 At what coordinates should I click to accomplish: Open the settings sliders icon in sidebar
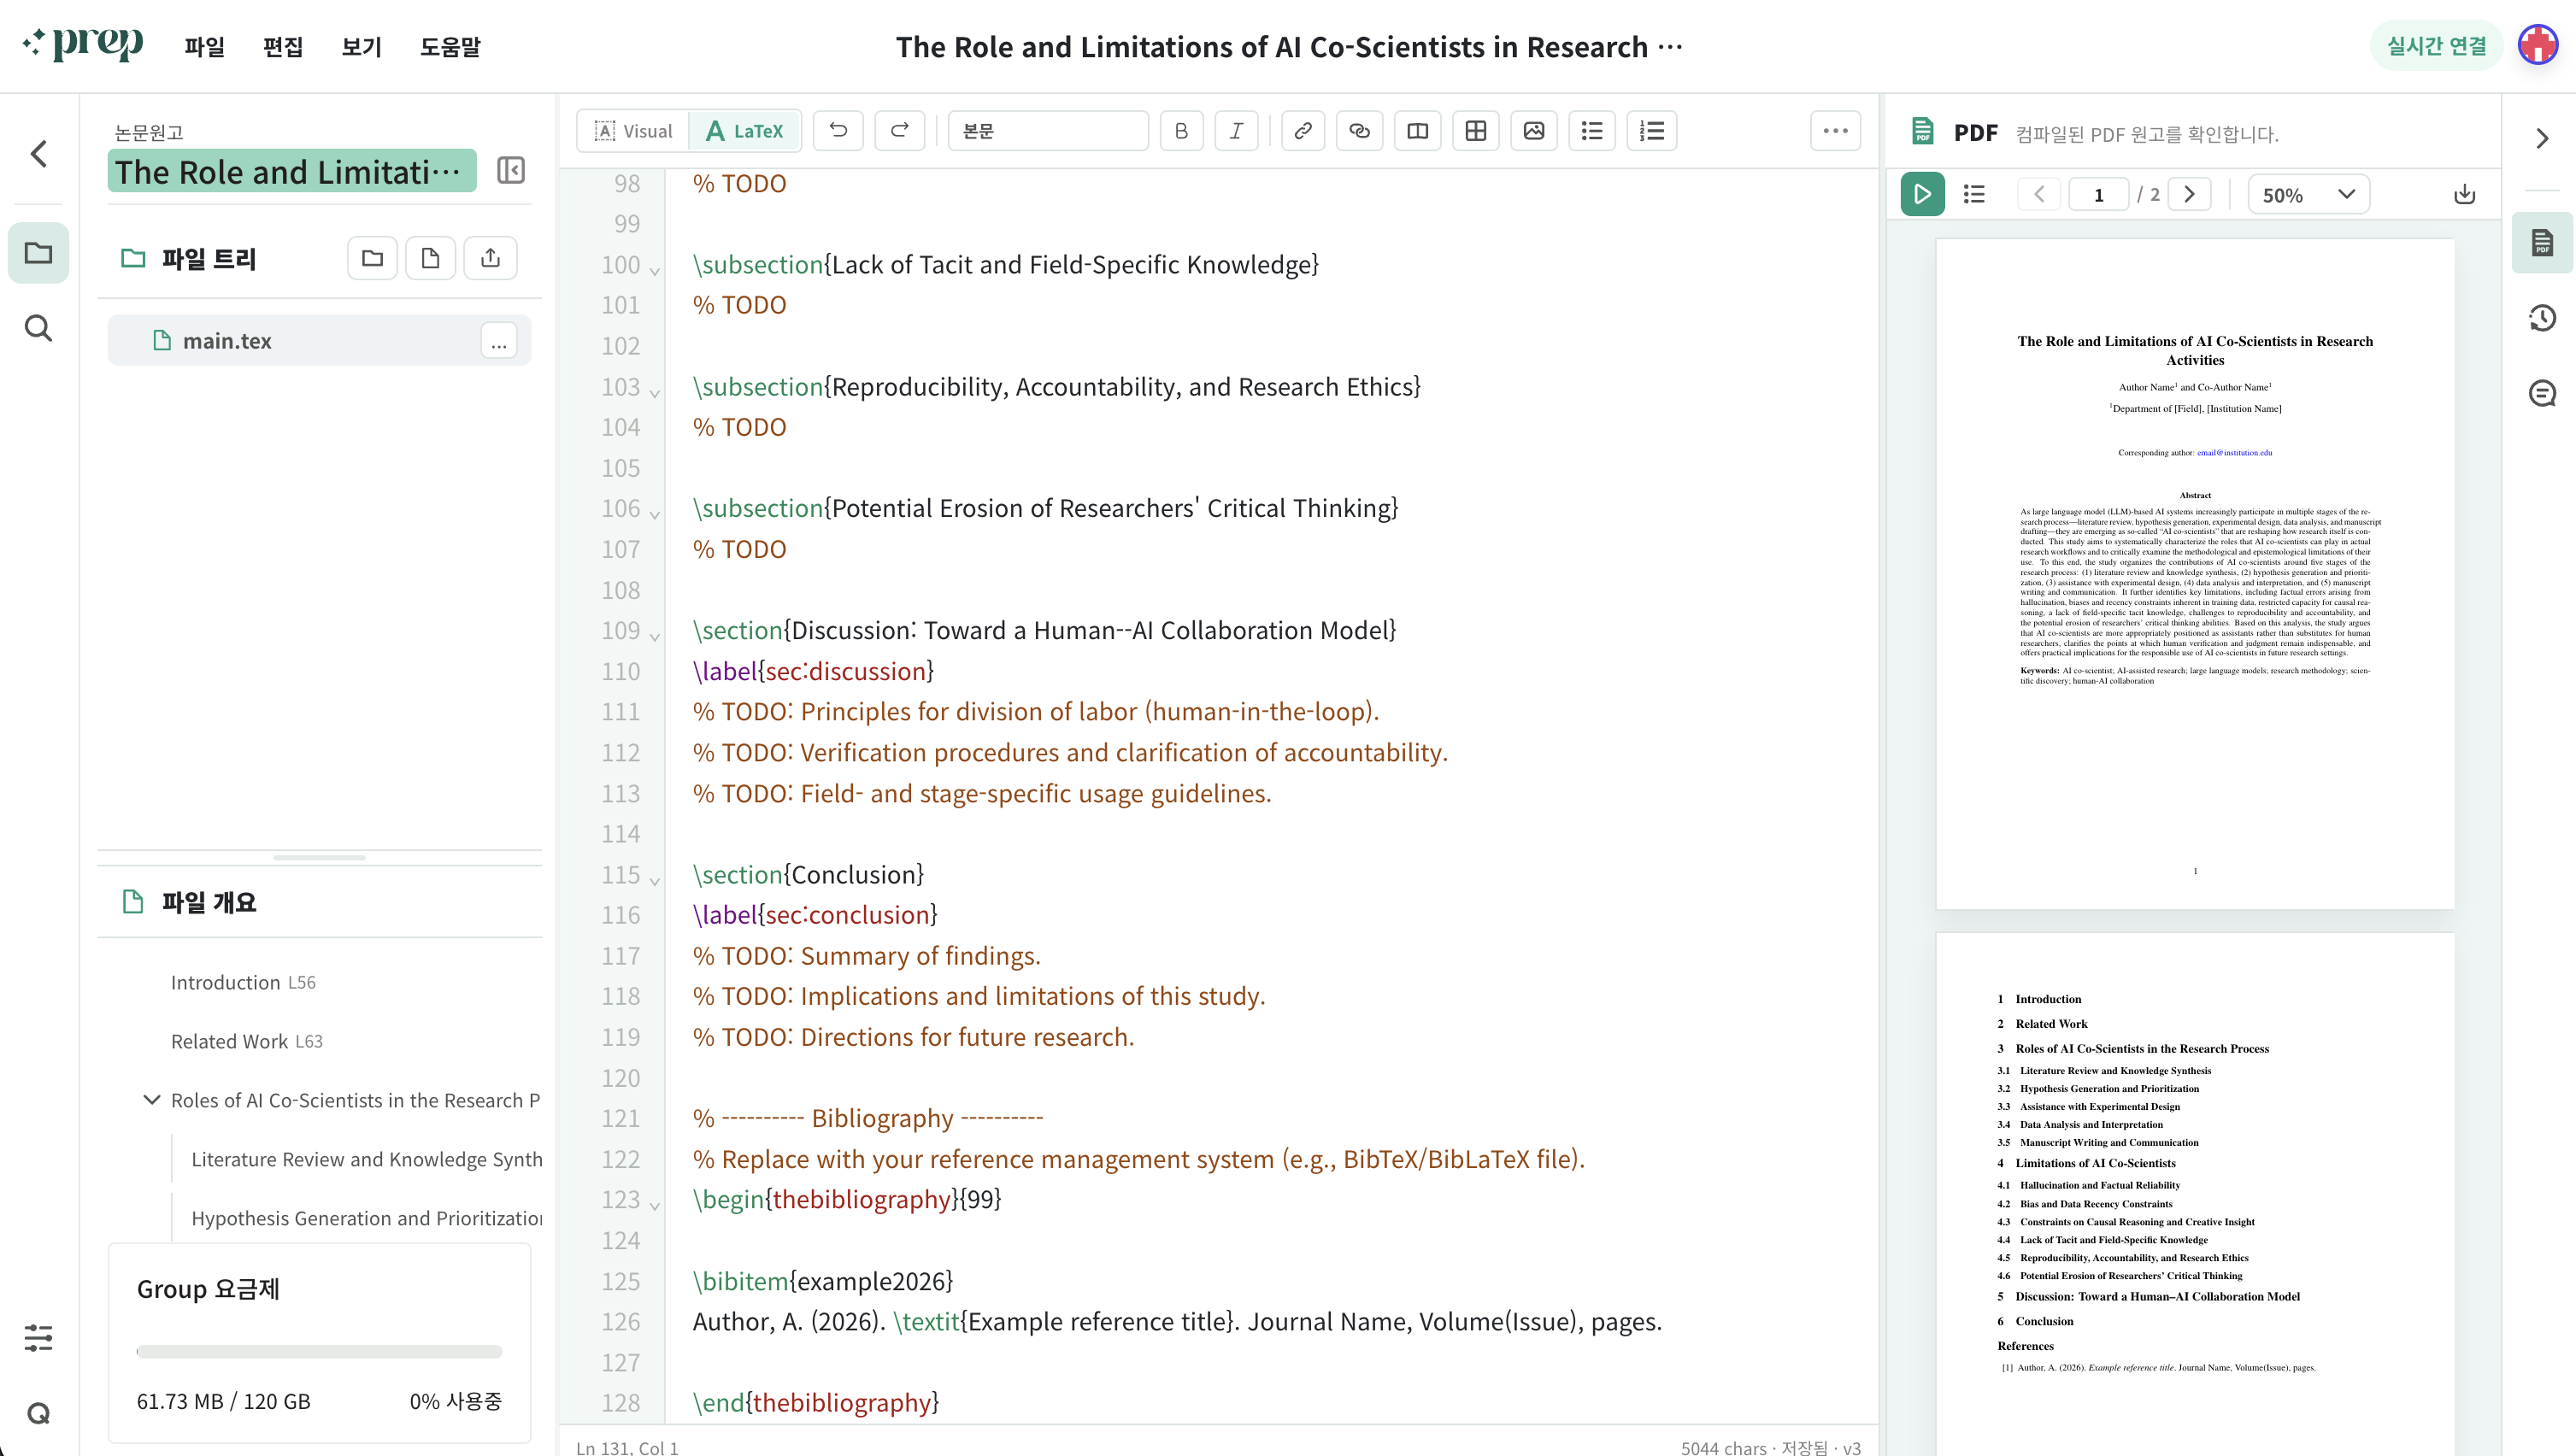pos(38,1337)
